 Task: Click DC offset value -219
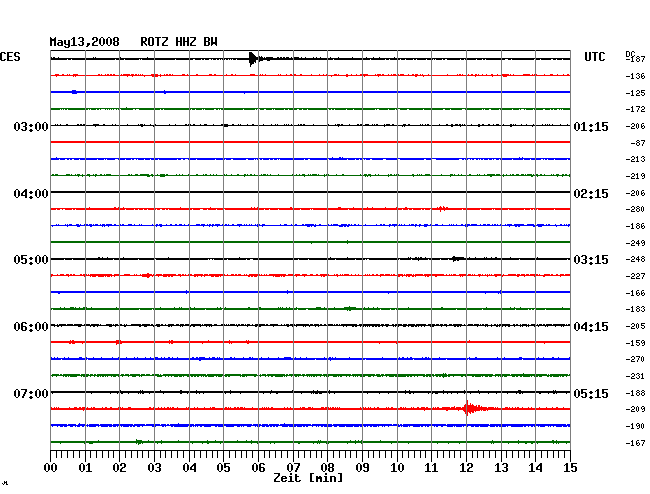tap(635, 176)
